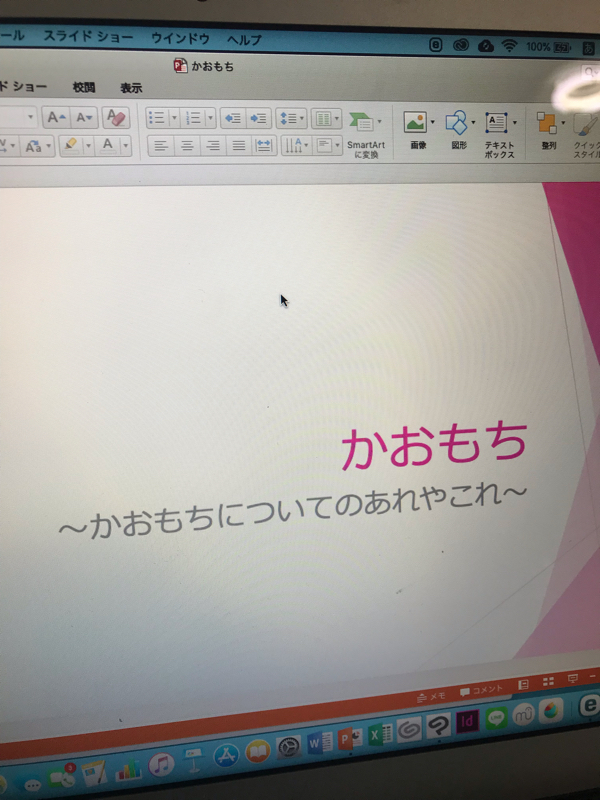Decrease the font size
The height and width of the screenshot is (800, 600).
[84, 118]
